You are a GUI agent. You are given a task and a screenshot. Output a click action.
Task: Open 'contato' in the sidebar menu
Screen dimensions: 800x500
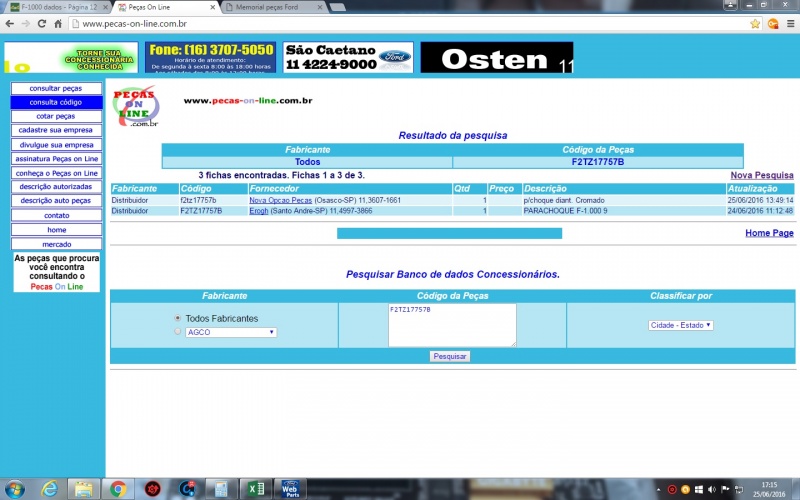coord(56,215)
